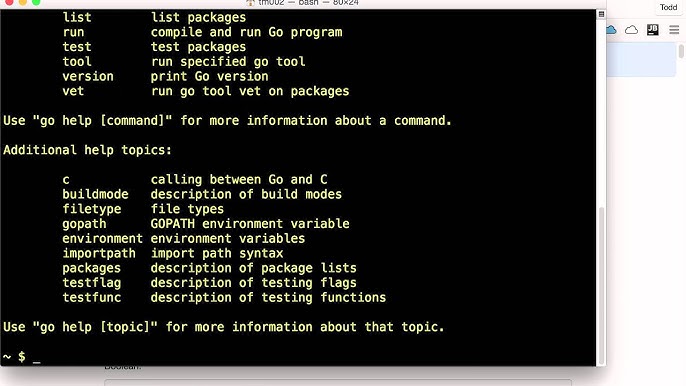Zoom the terminal with green button
The image size is (686, 386).
36,2
